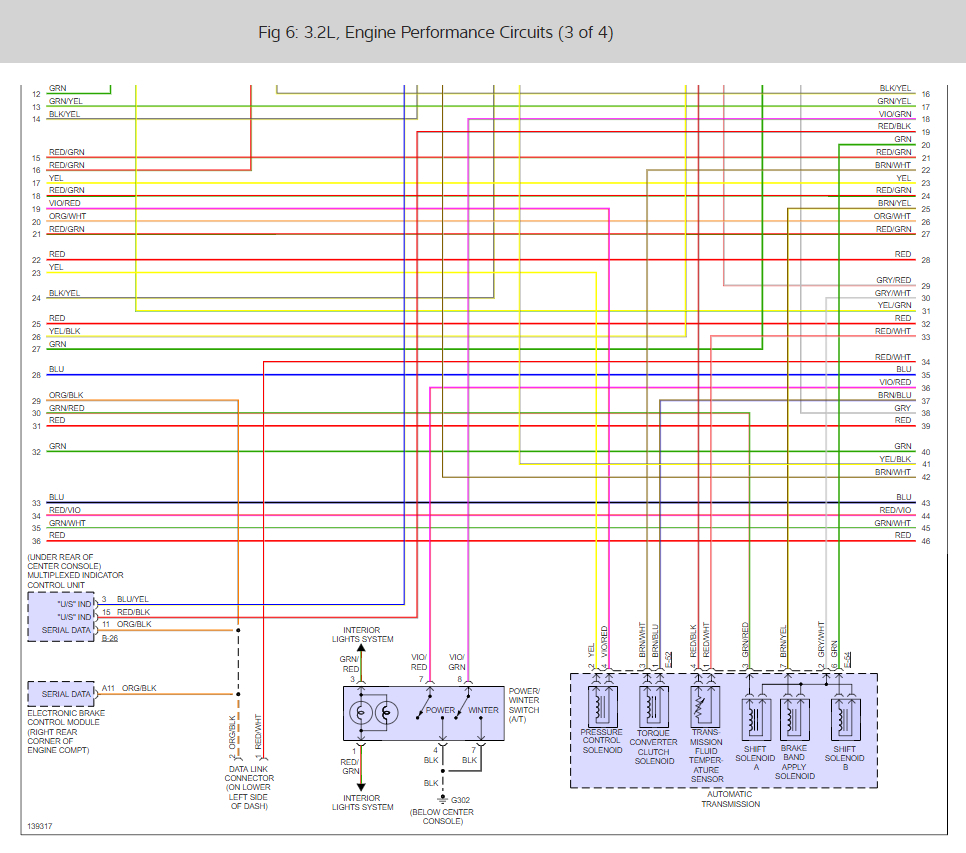Image resolution: width=966 pixels, height=853 pixels.
Task: Click the left-side ORG/WHT wire label at row 20
Action: coord(68,216)
